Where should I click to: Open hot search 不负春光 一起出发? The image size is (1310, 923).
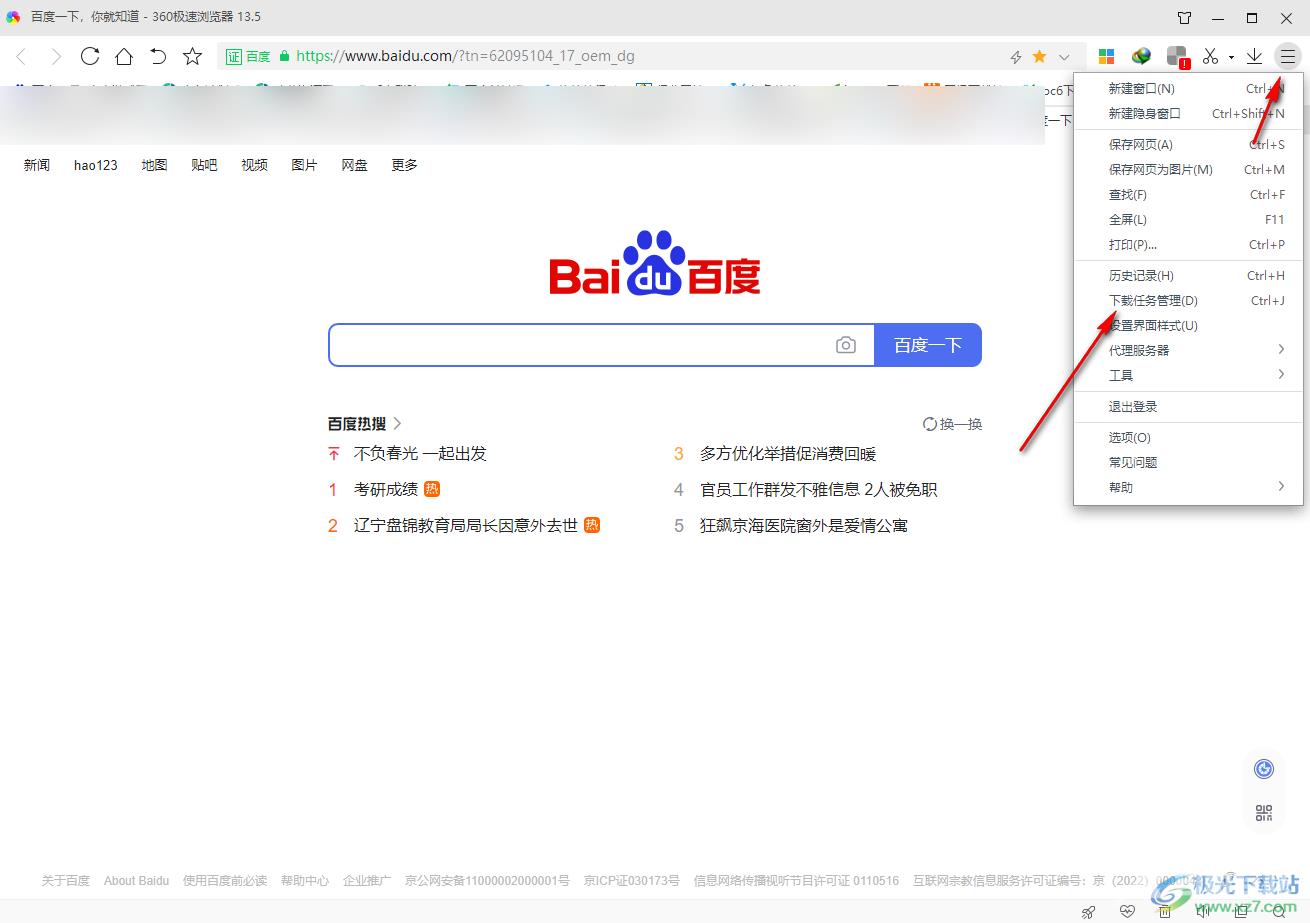click(x=420, y=454)
